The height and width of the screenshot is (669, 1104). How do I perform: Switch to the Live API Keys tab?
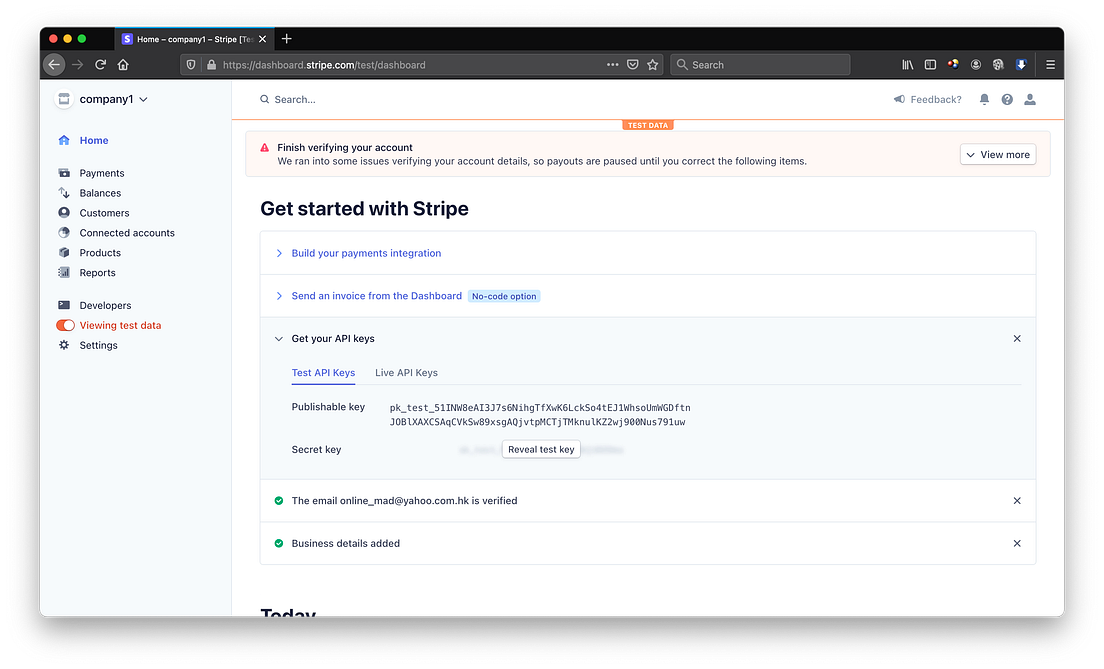tap(405, 372)
